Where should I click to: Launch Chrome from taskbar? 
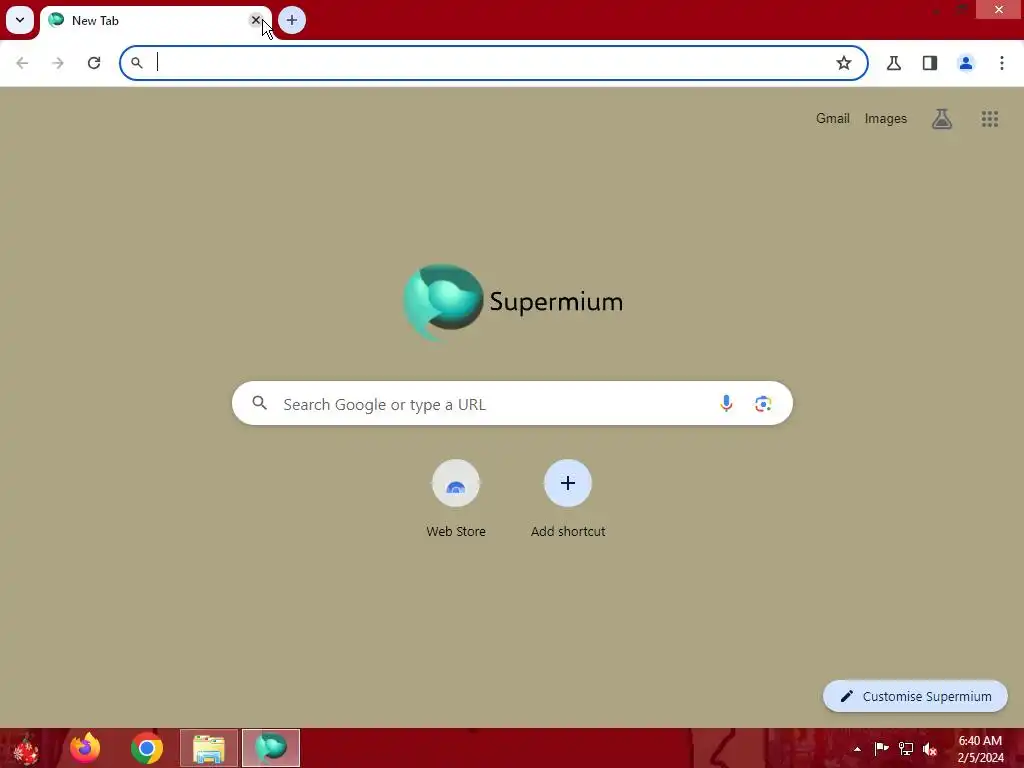pos(147,748)
